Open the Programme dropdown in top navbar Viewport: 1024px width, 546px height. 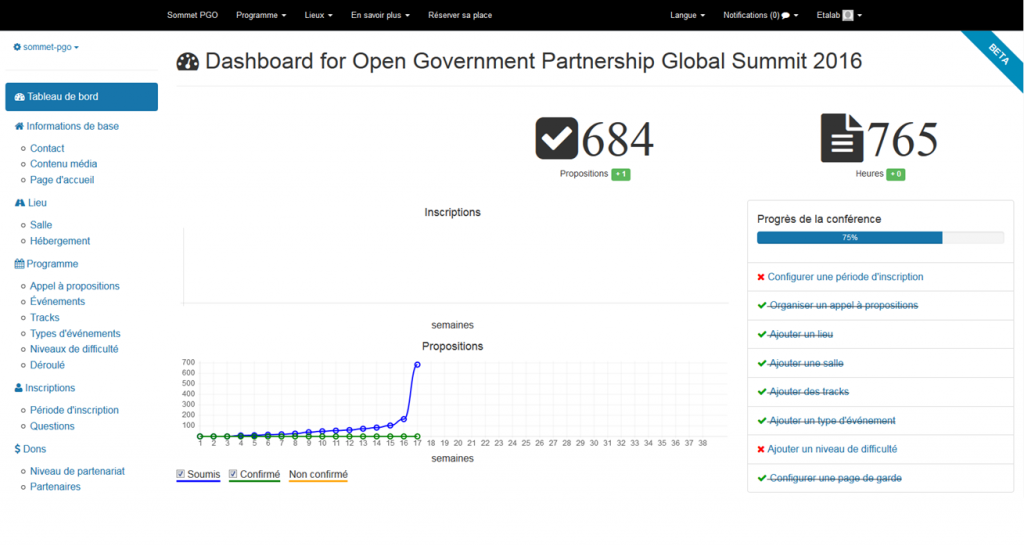261,15
